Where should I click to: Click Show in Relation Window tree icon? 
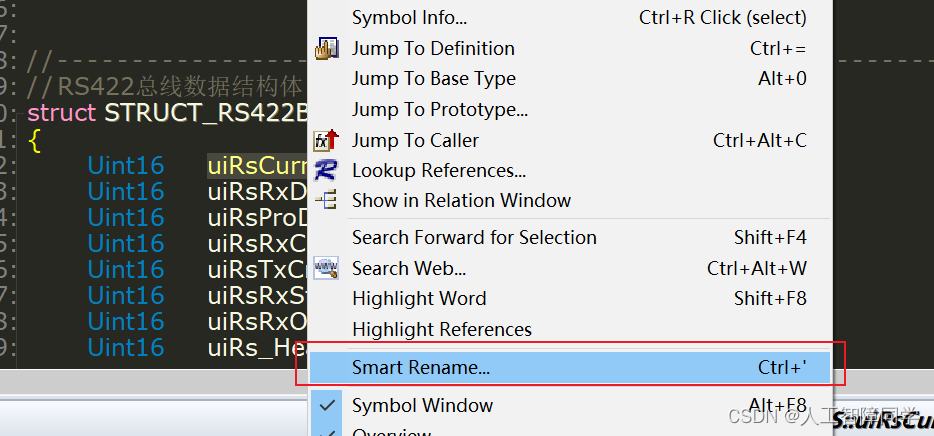click(326, 200)
